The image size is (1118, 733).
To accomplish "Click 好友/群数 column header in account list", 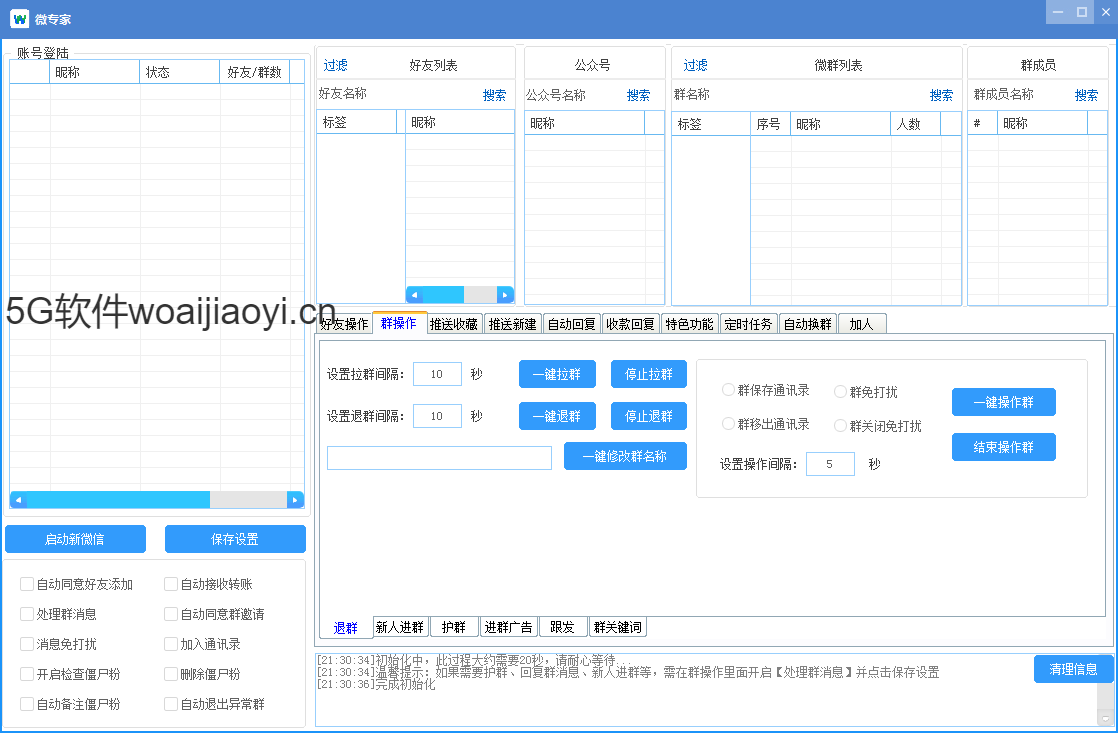I will 255,72.
